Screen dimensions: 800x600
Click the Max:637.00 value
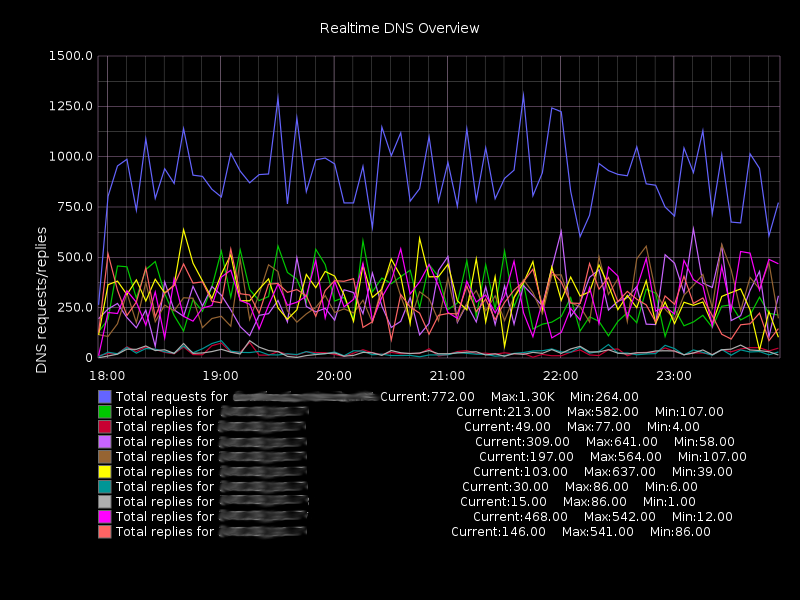pos(620,471)
